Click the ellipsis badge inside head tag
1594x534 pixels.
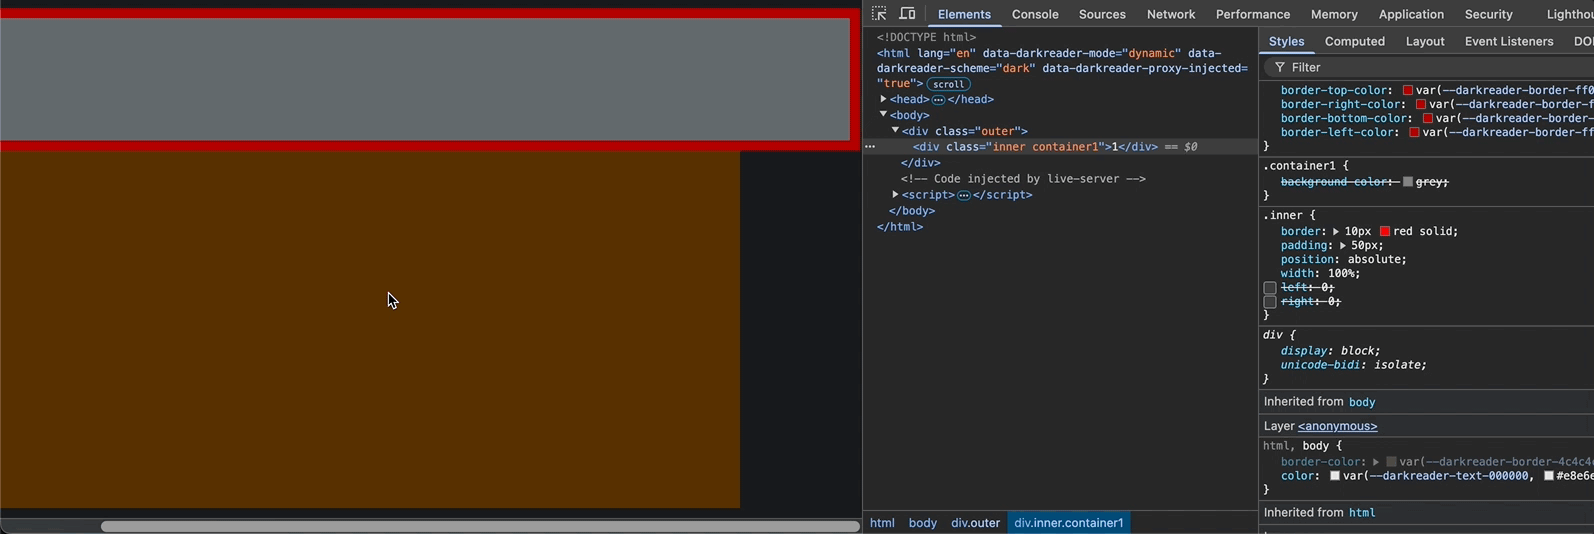(x=938, y=100)
